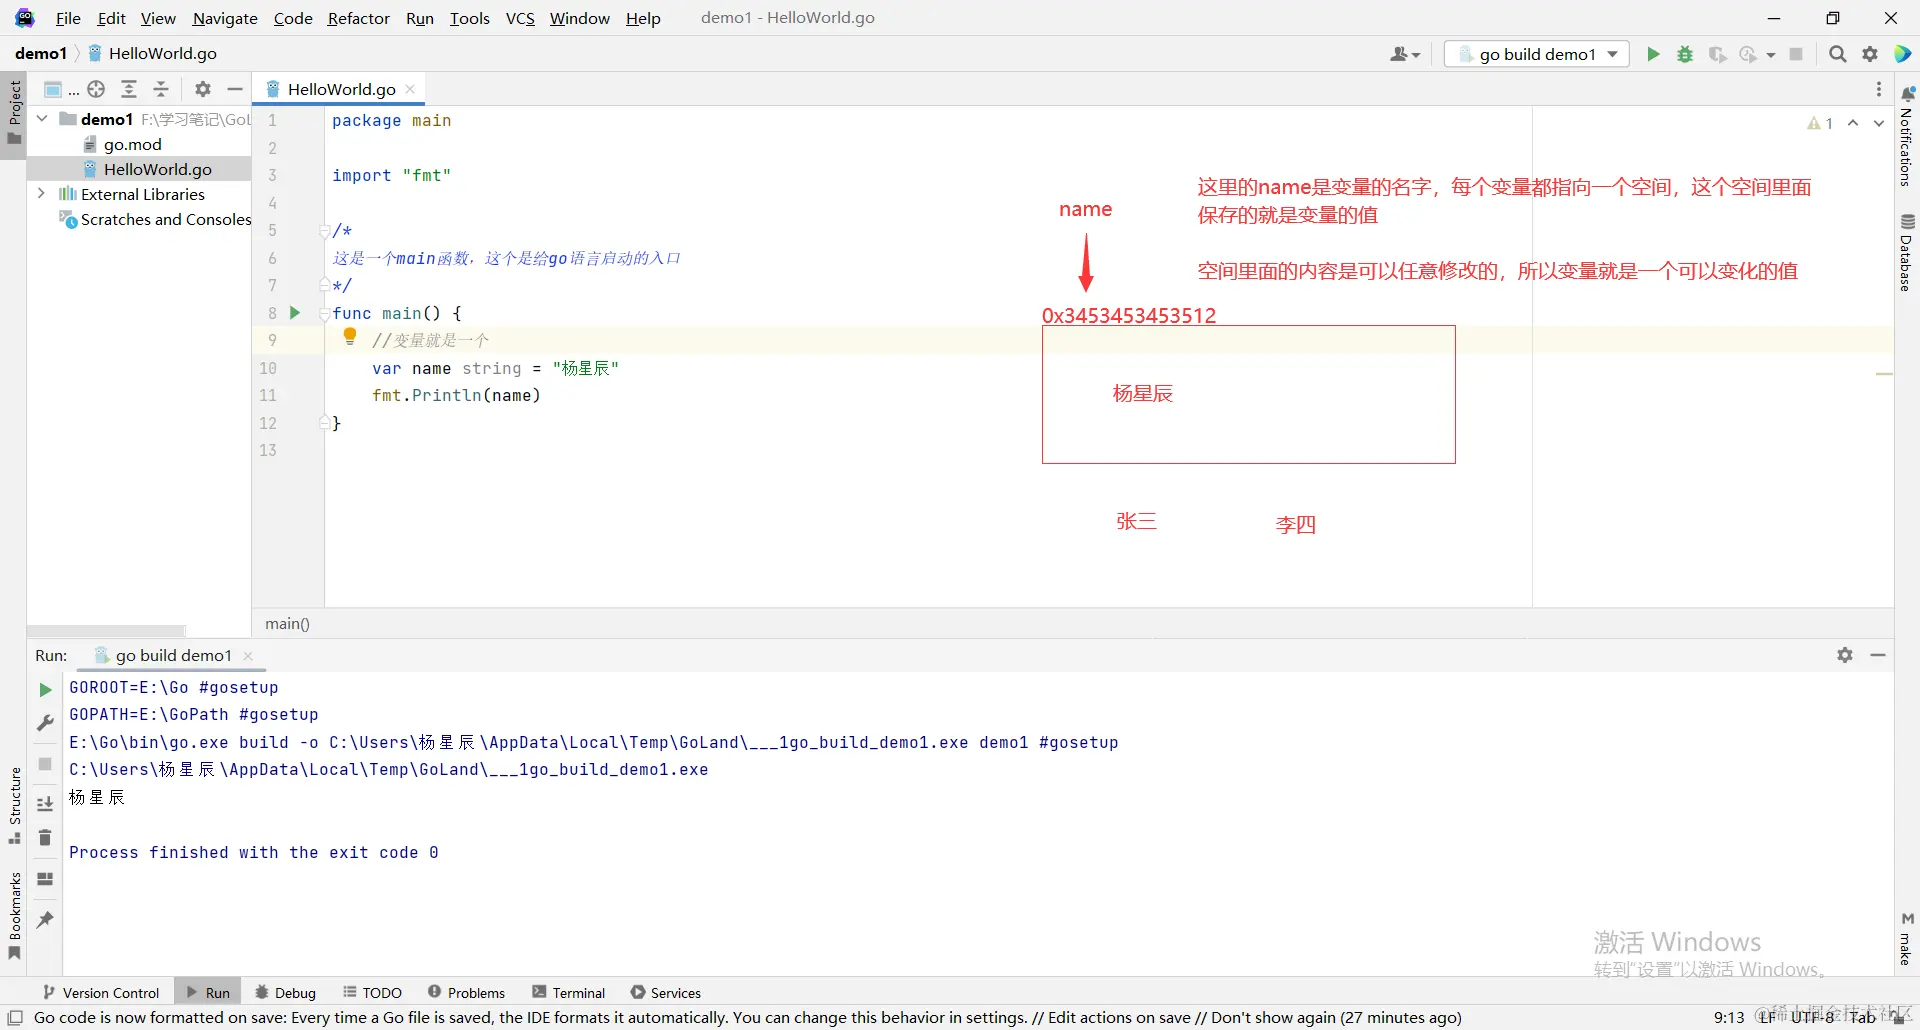
Task: Open wrench edit configuration in Run panel
Action: tap(45, 722)
